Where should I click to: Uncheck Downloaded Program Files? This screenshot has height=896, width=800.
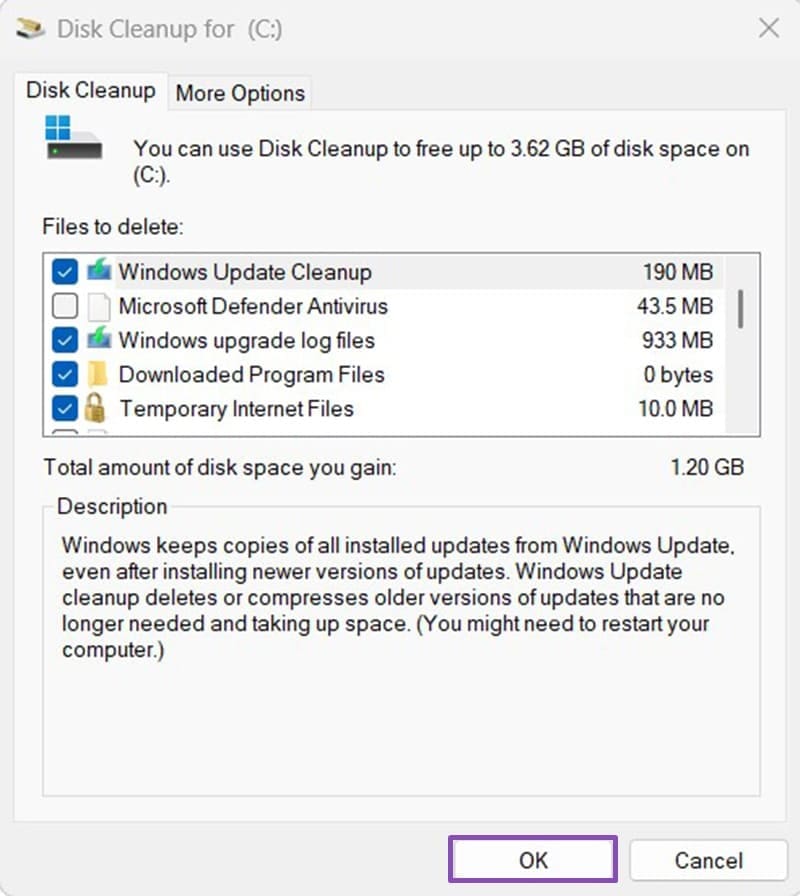65,374
